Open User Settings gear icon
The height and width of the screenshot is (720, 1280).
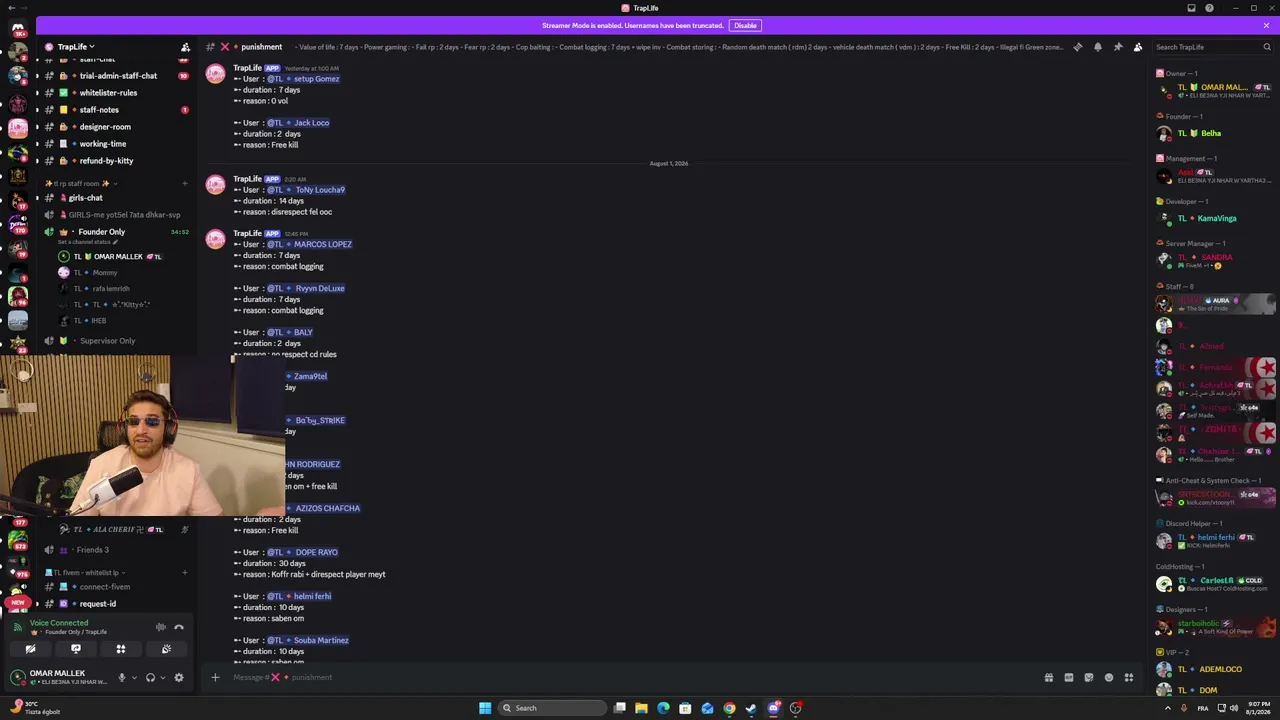[x=179, y=677]
